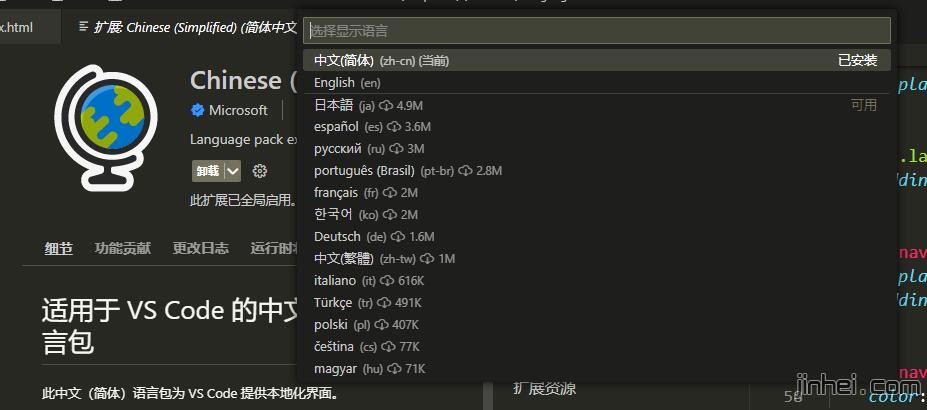The image size is (927, 410).
Task: Switch to the 扩展: Chinese (Simplified) editor tab
Action: (187, 27)
